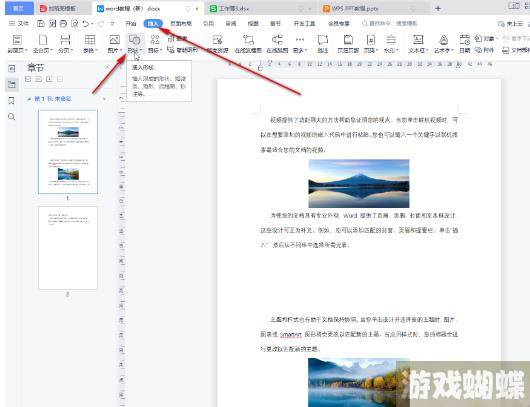Switch to the 视图 view tab

tap(253, 23)
